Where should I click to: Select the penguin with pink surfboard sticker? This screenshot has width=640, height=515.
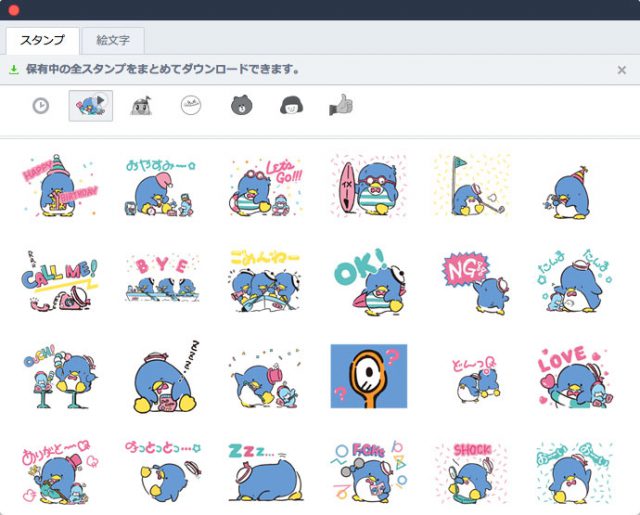click(x=369, y=186)
